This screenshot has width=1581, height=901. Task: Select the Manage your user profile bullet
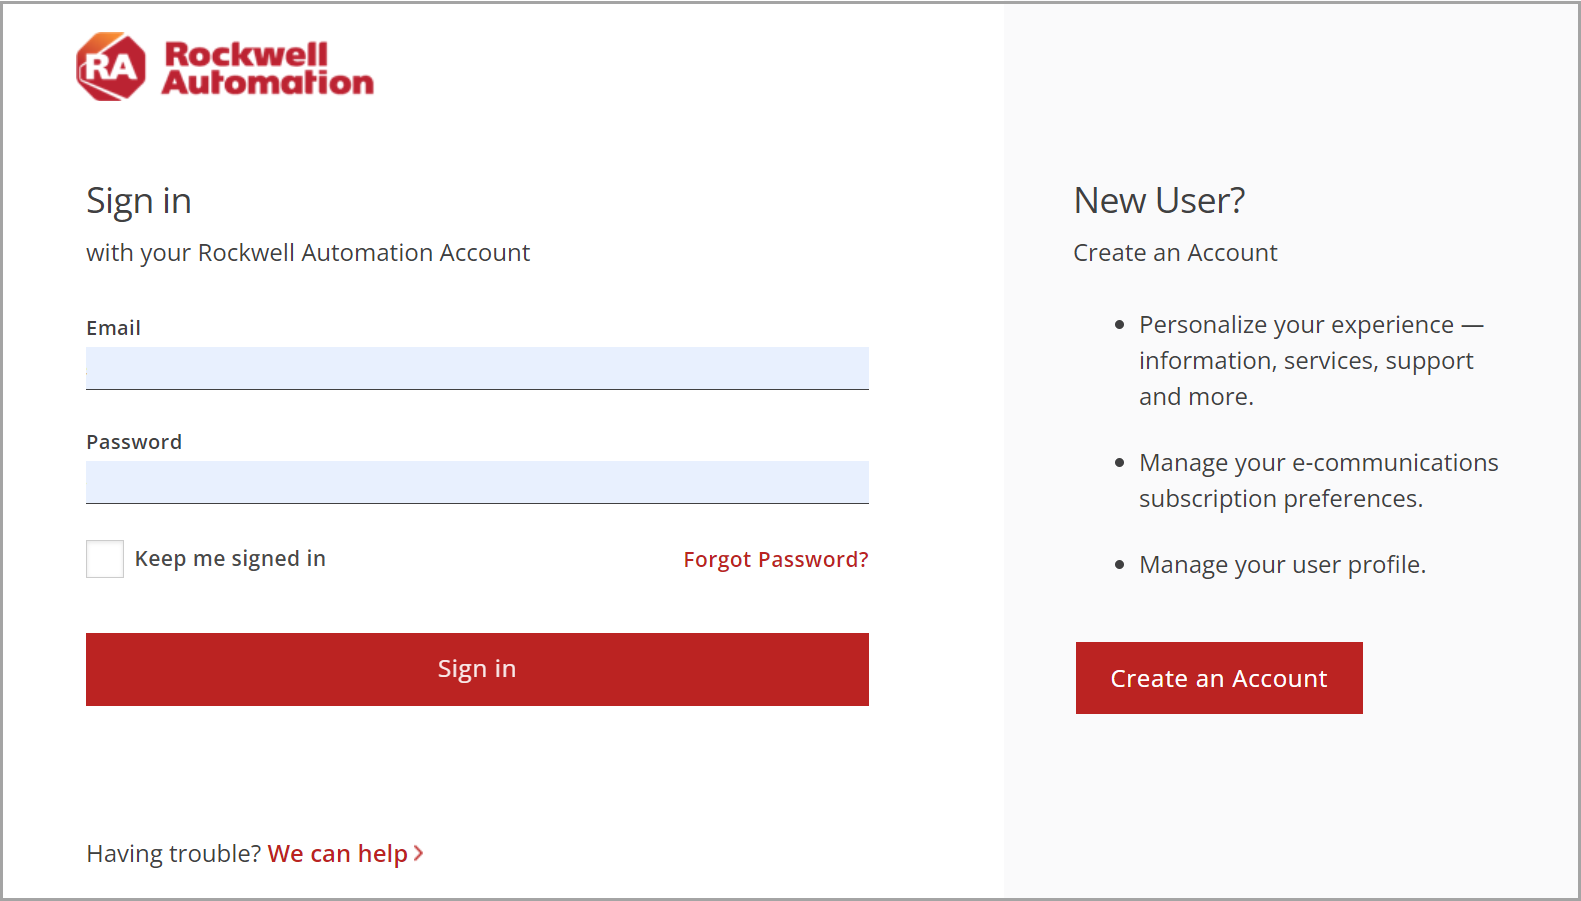(1282, 565)
